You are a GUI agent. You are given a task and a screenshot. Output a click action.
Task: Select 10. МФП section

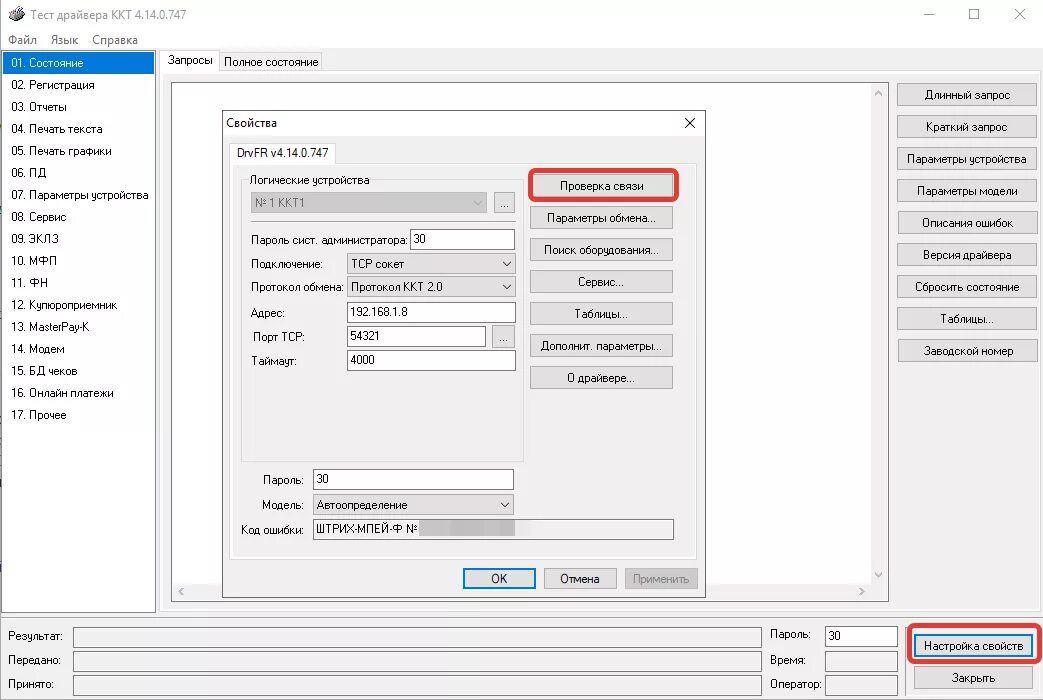pyautogui.click(x=78, y=261)
